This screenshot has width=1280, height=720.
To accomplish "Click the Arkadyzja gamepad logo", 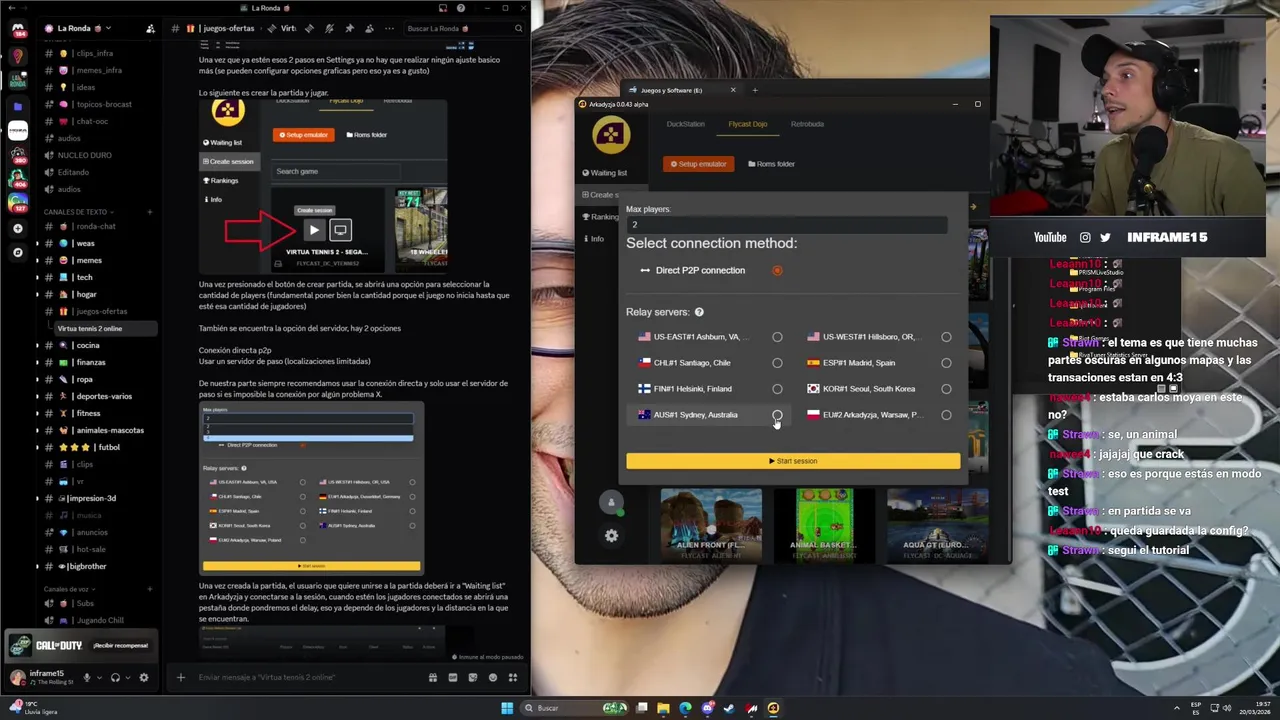I will click(611, 135).
